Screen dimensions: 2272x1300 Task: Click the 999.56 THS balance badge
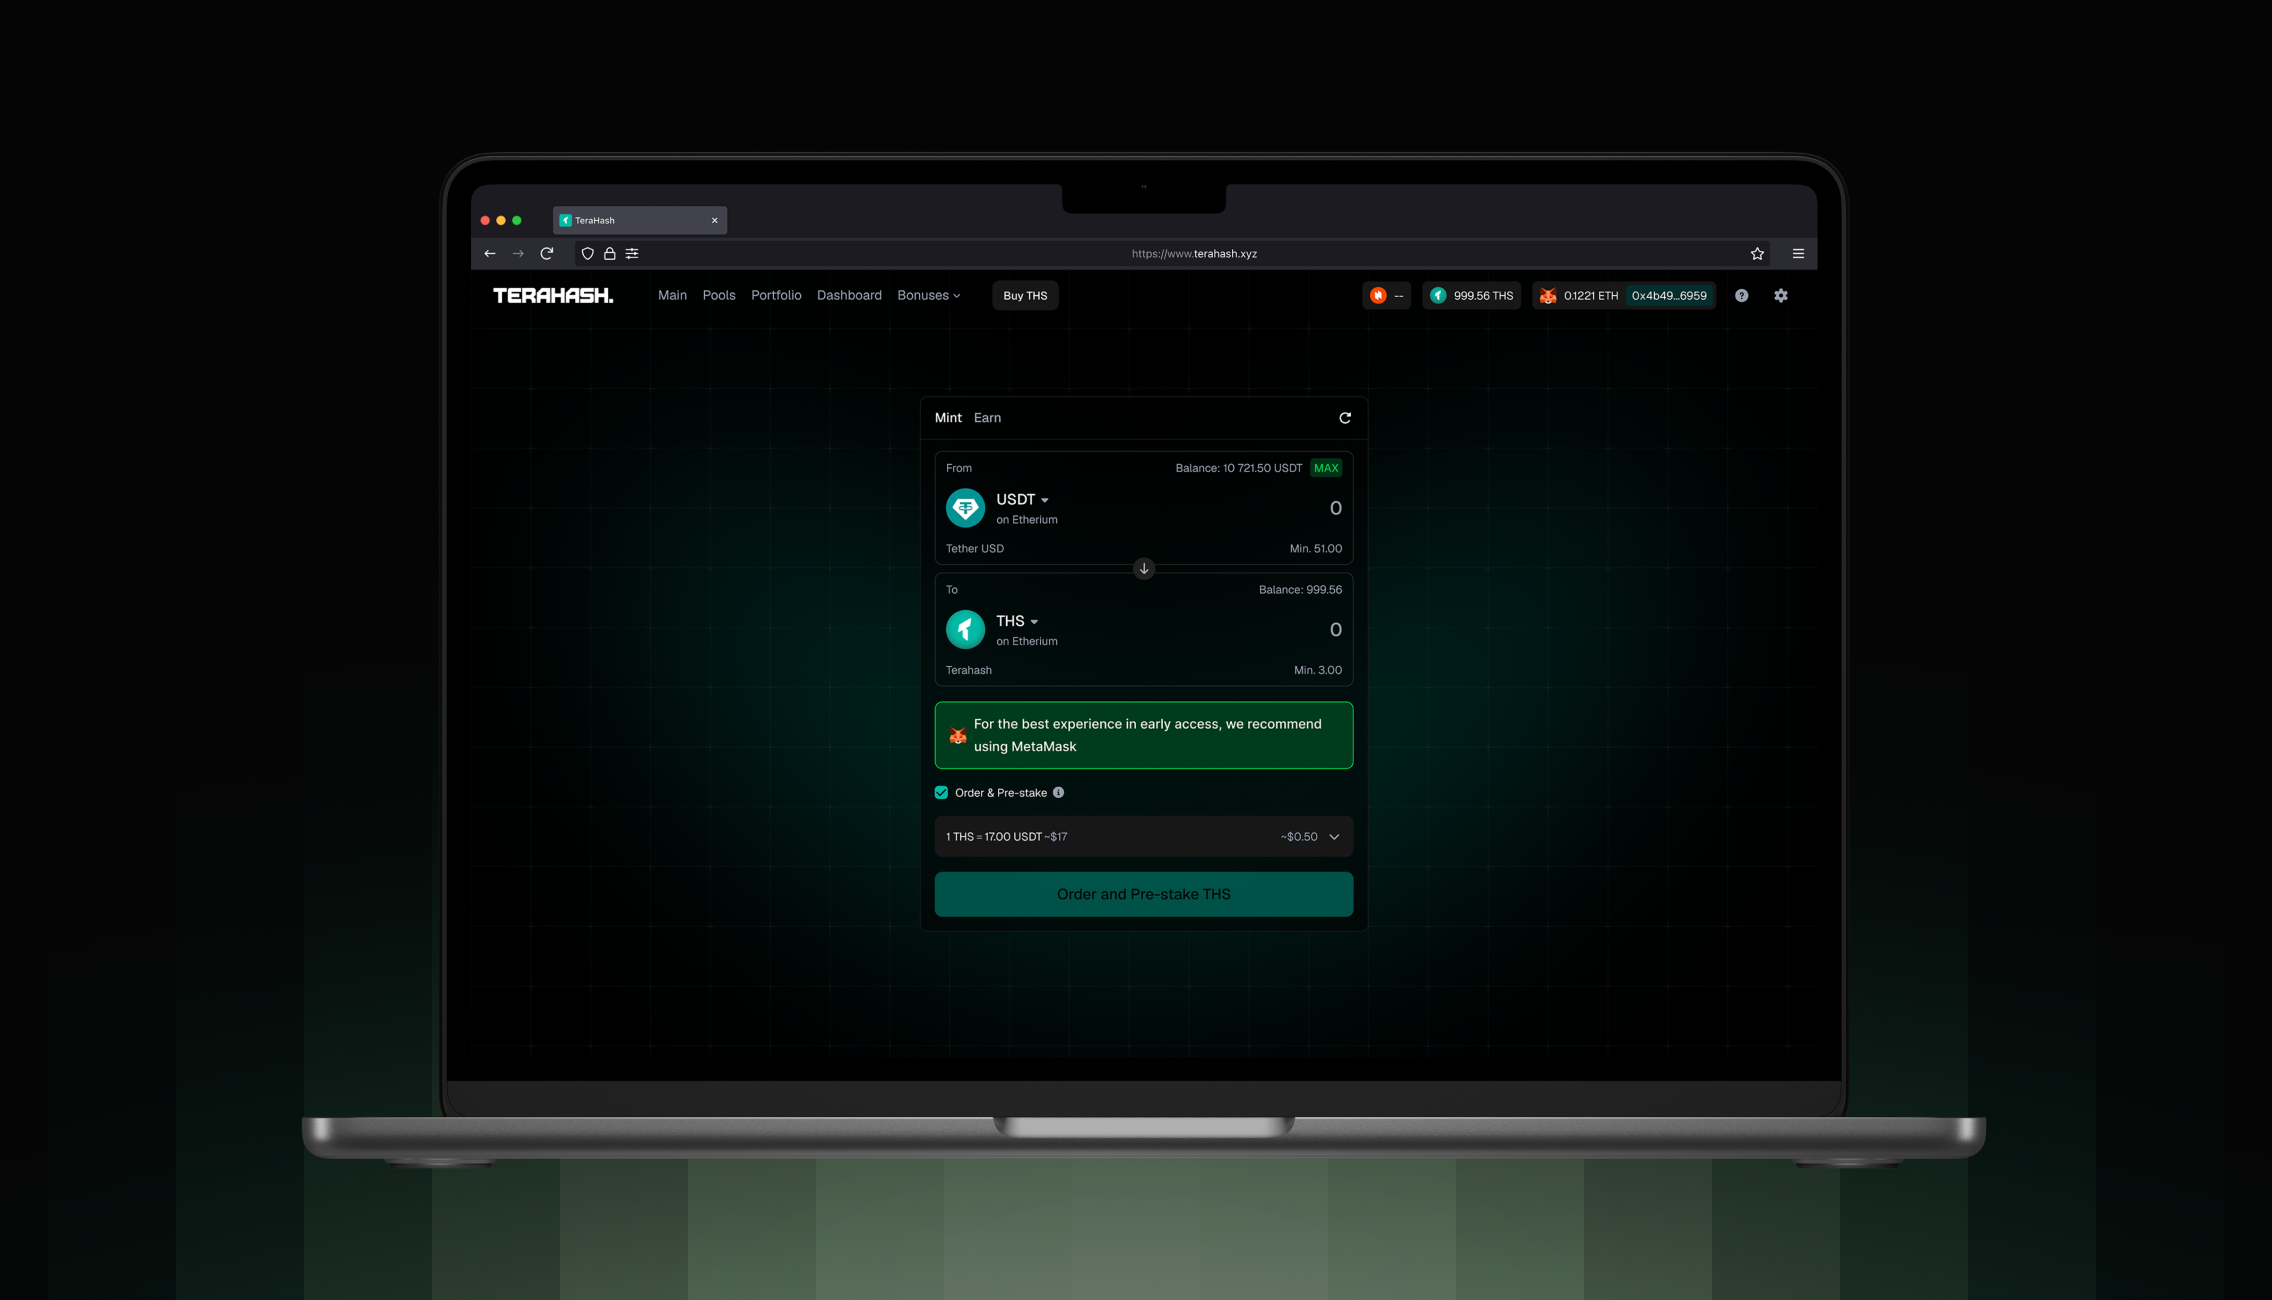click(1471, 295)
